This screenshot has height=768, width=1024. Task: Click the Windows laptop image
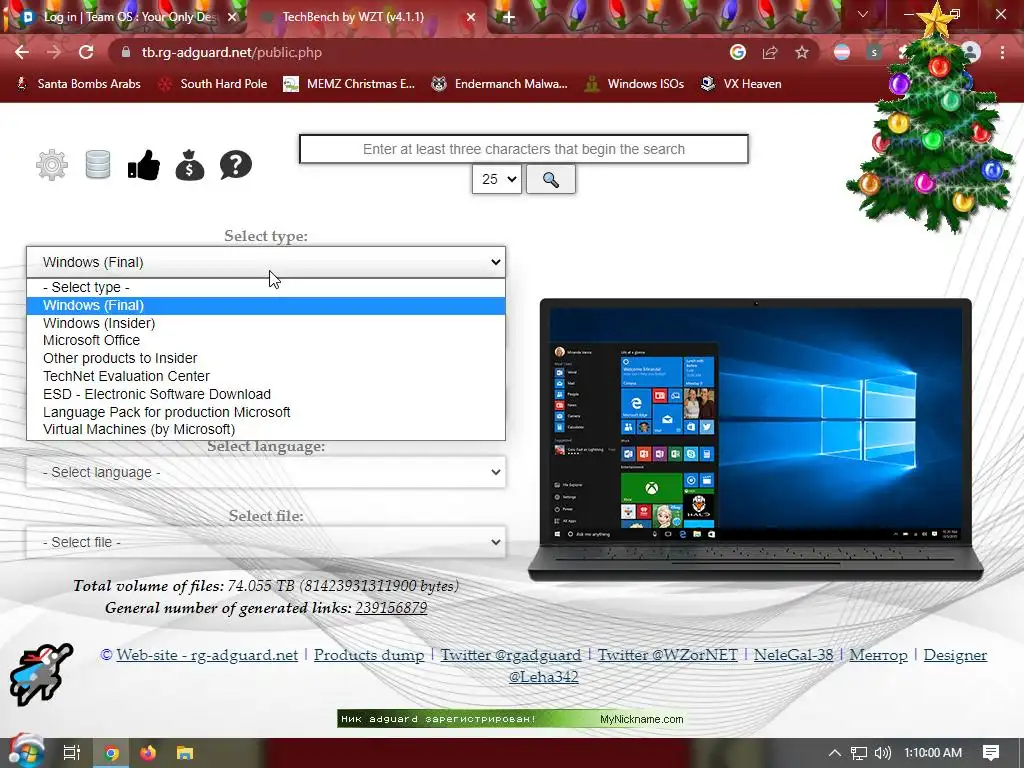point(756,439)
